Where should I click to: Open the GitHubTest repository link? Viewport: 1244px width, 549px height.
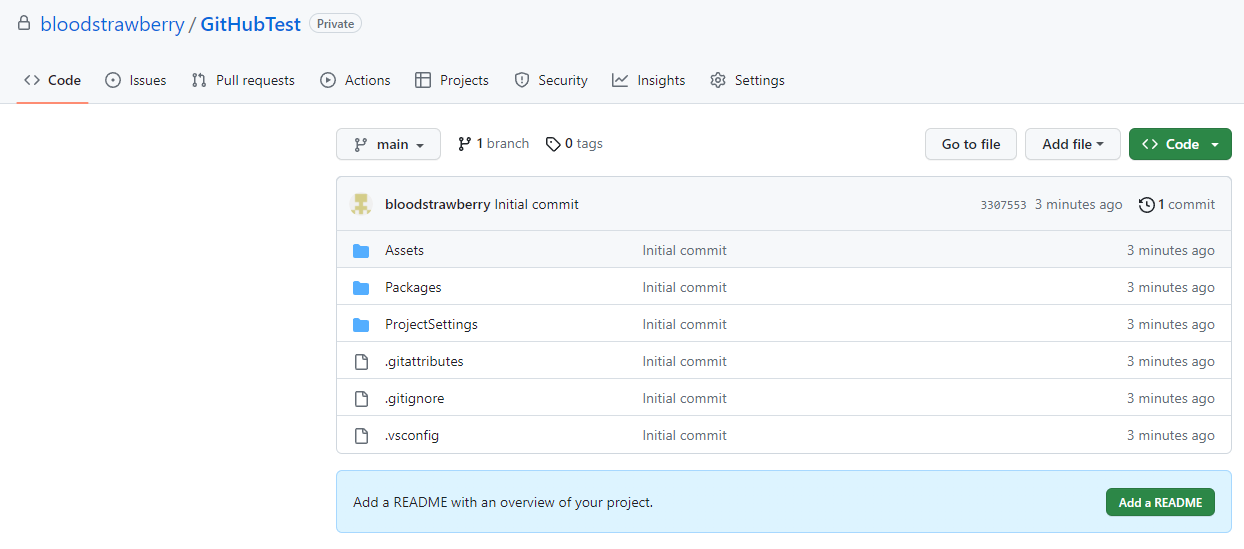click(x=250, y=25)
